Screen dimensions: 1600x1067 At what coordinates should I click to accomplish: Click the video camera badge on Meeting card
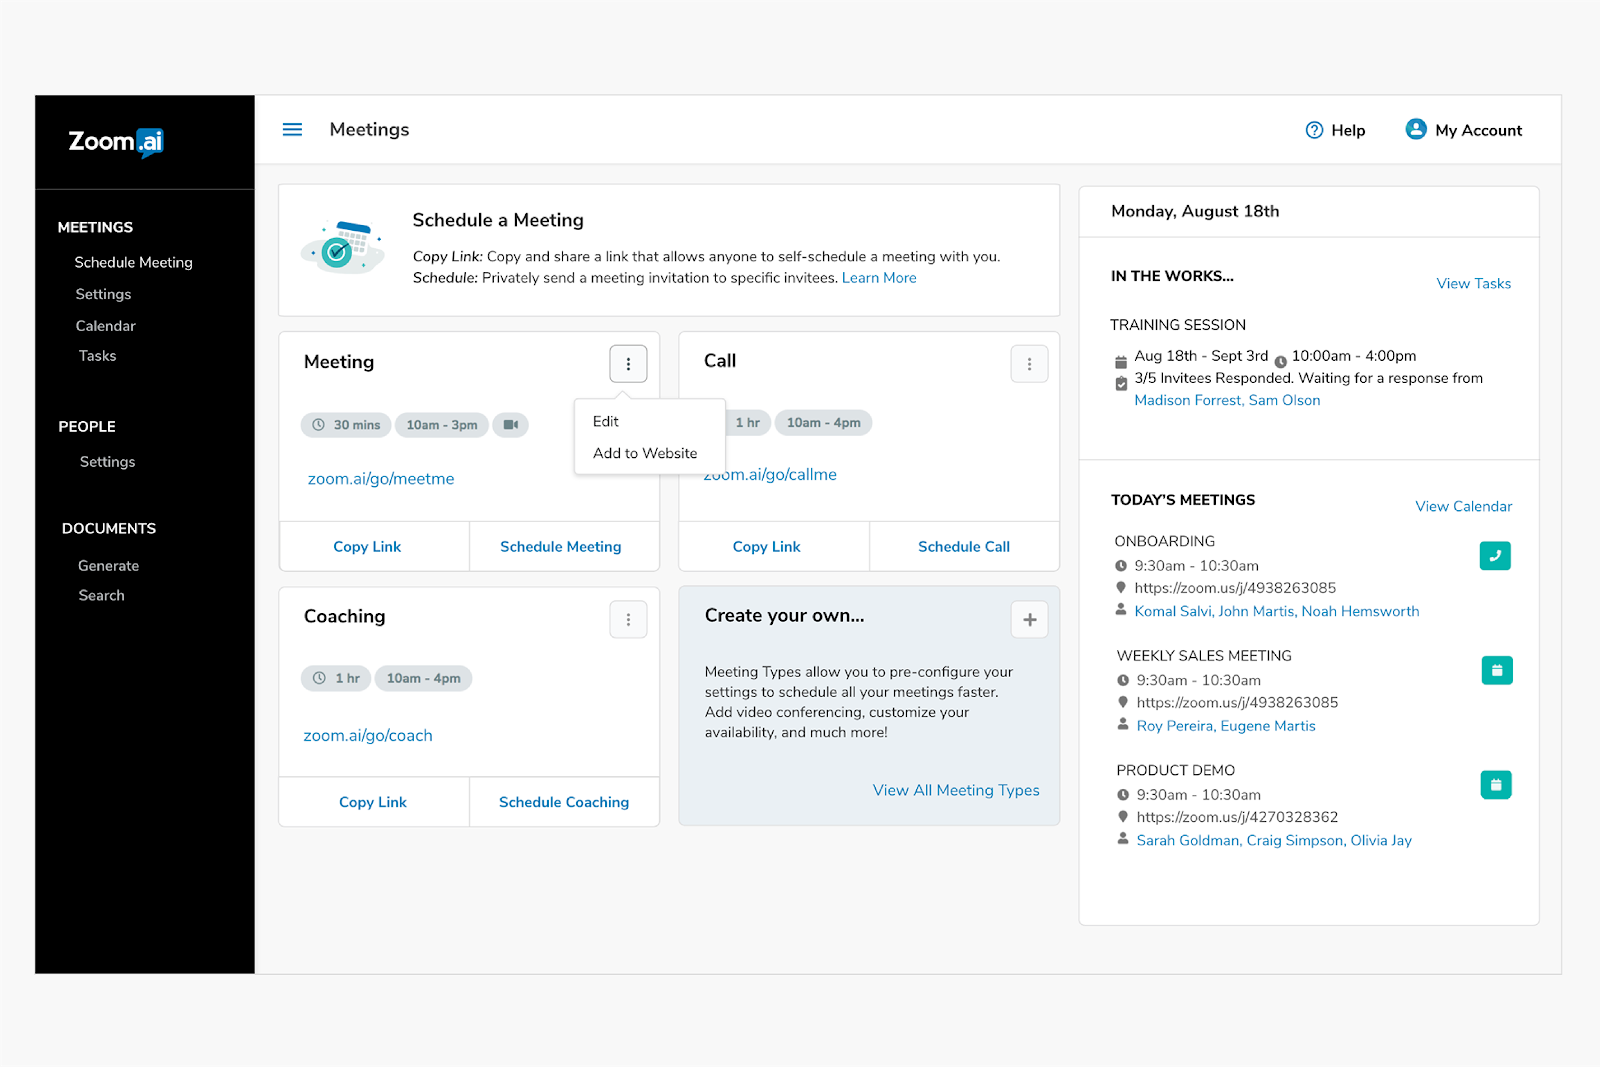tap(510, 425)
